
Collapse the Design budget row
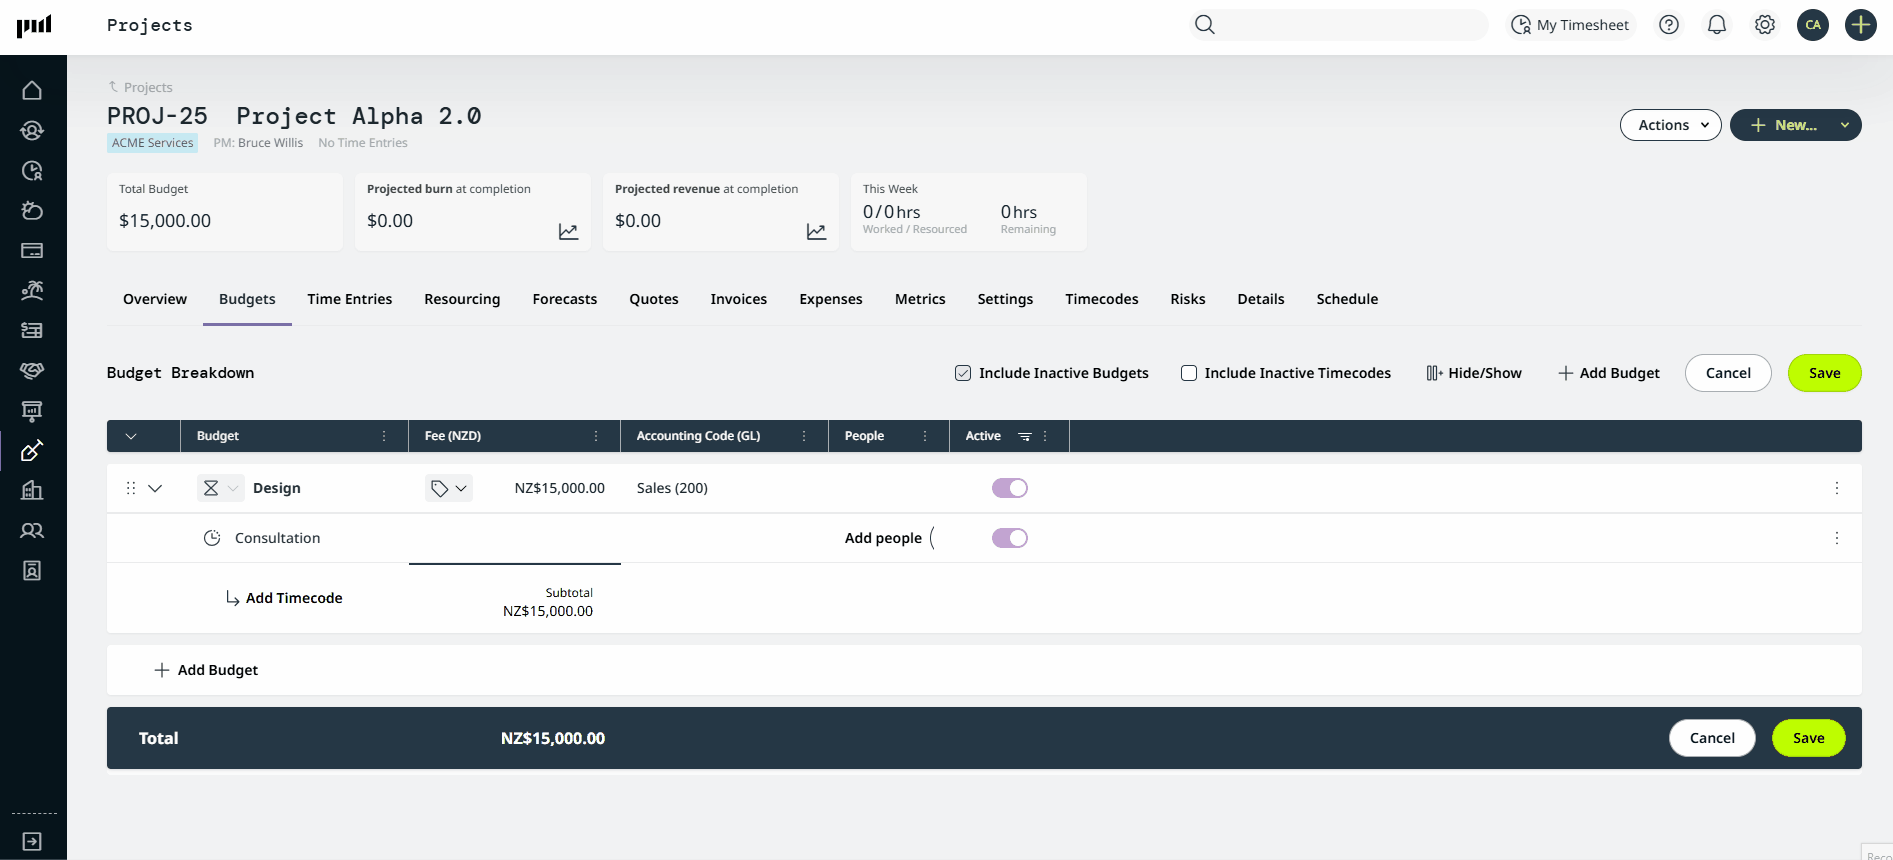tap(155, 488)
